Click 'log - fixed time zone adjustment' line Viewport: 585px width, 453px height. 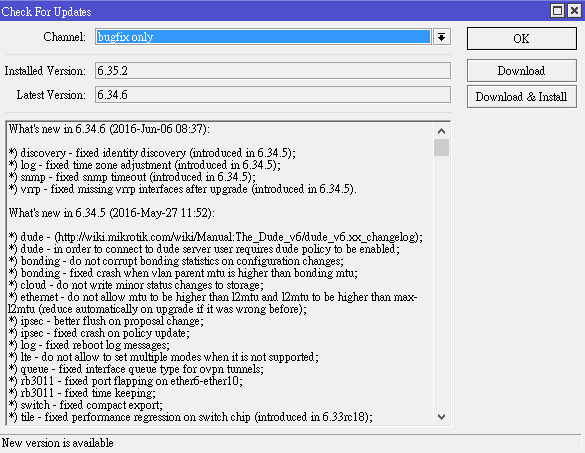(145, 165)
